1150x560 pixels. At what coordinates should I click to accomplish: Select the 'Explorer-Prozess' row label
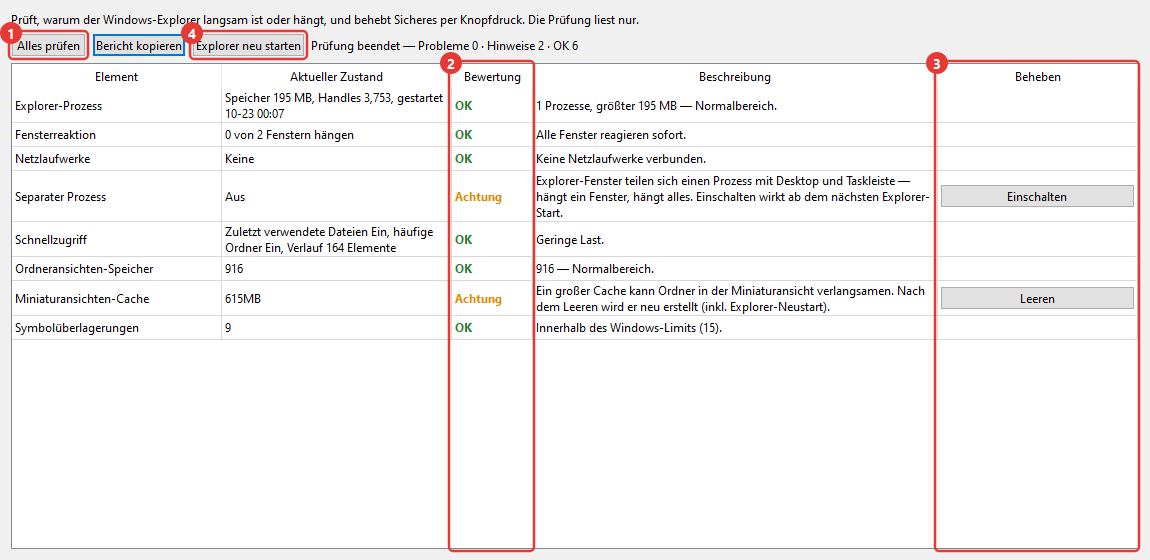point(58,106)
